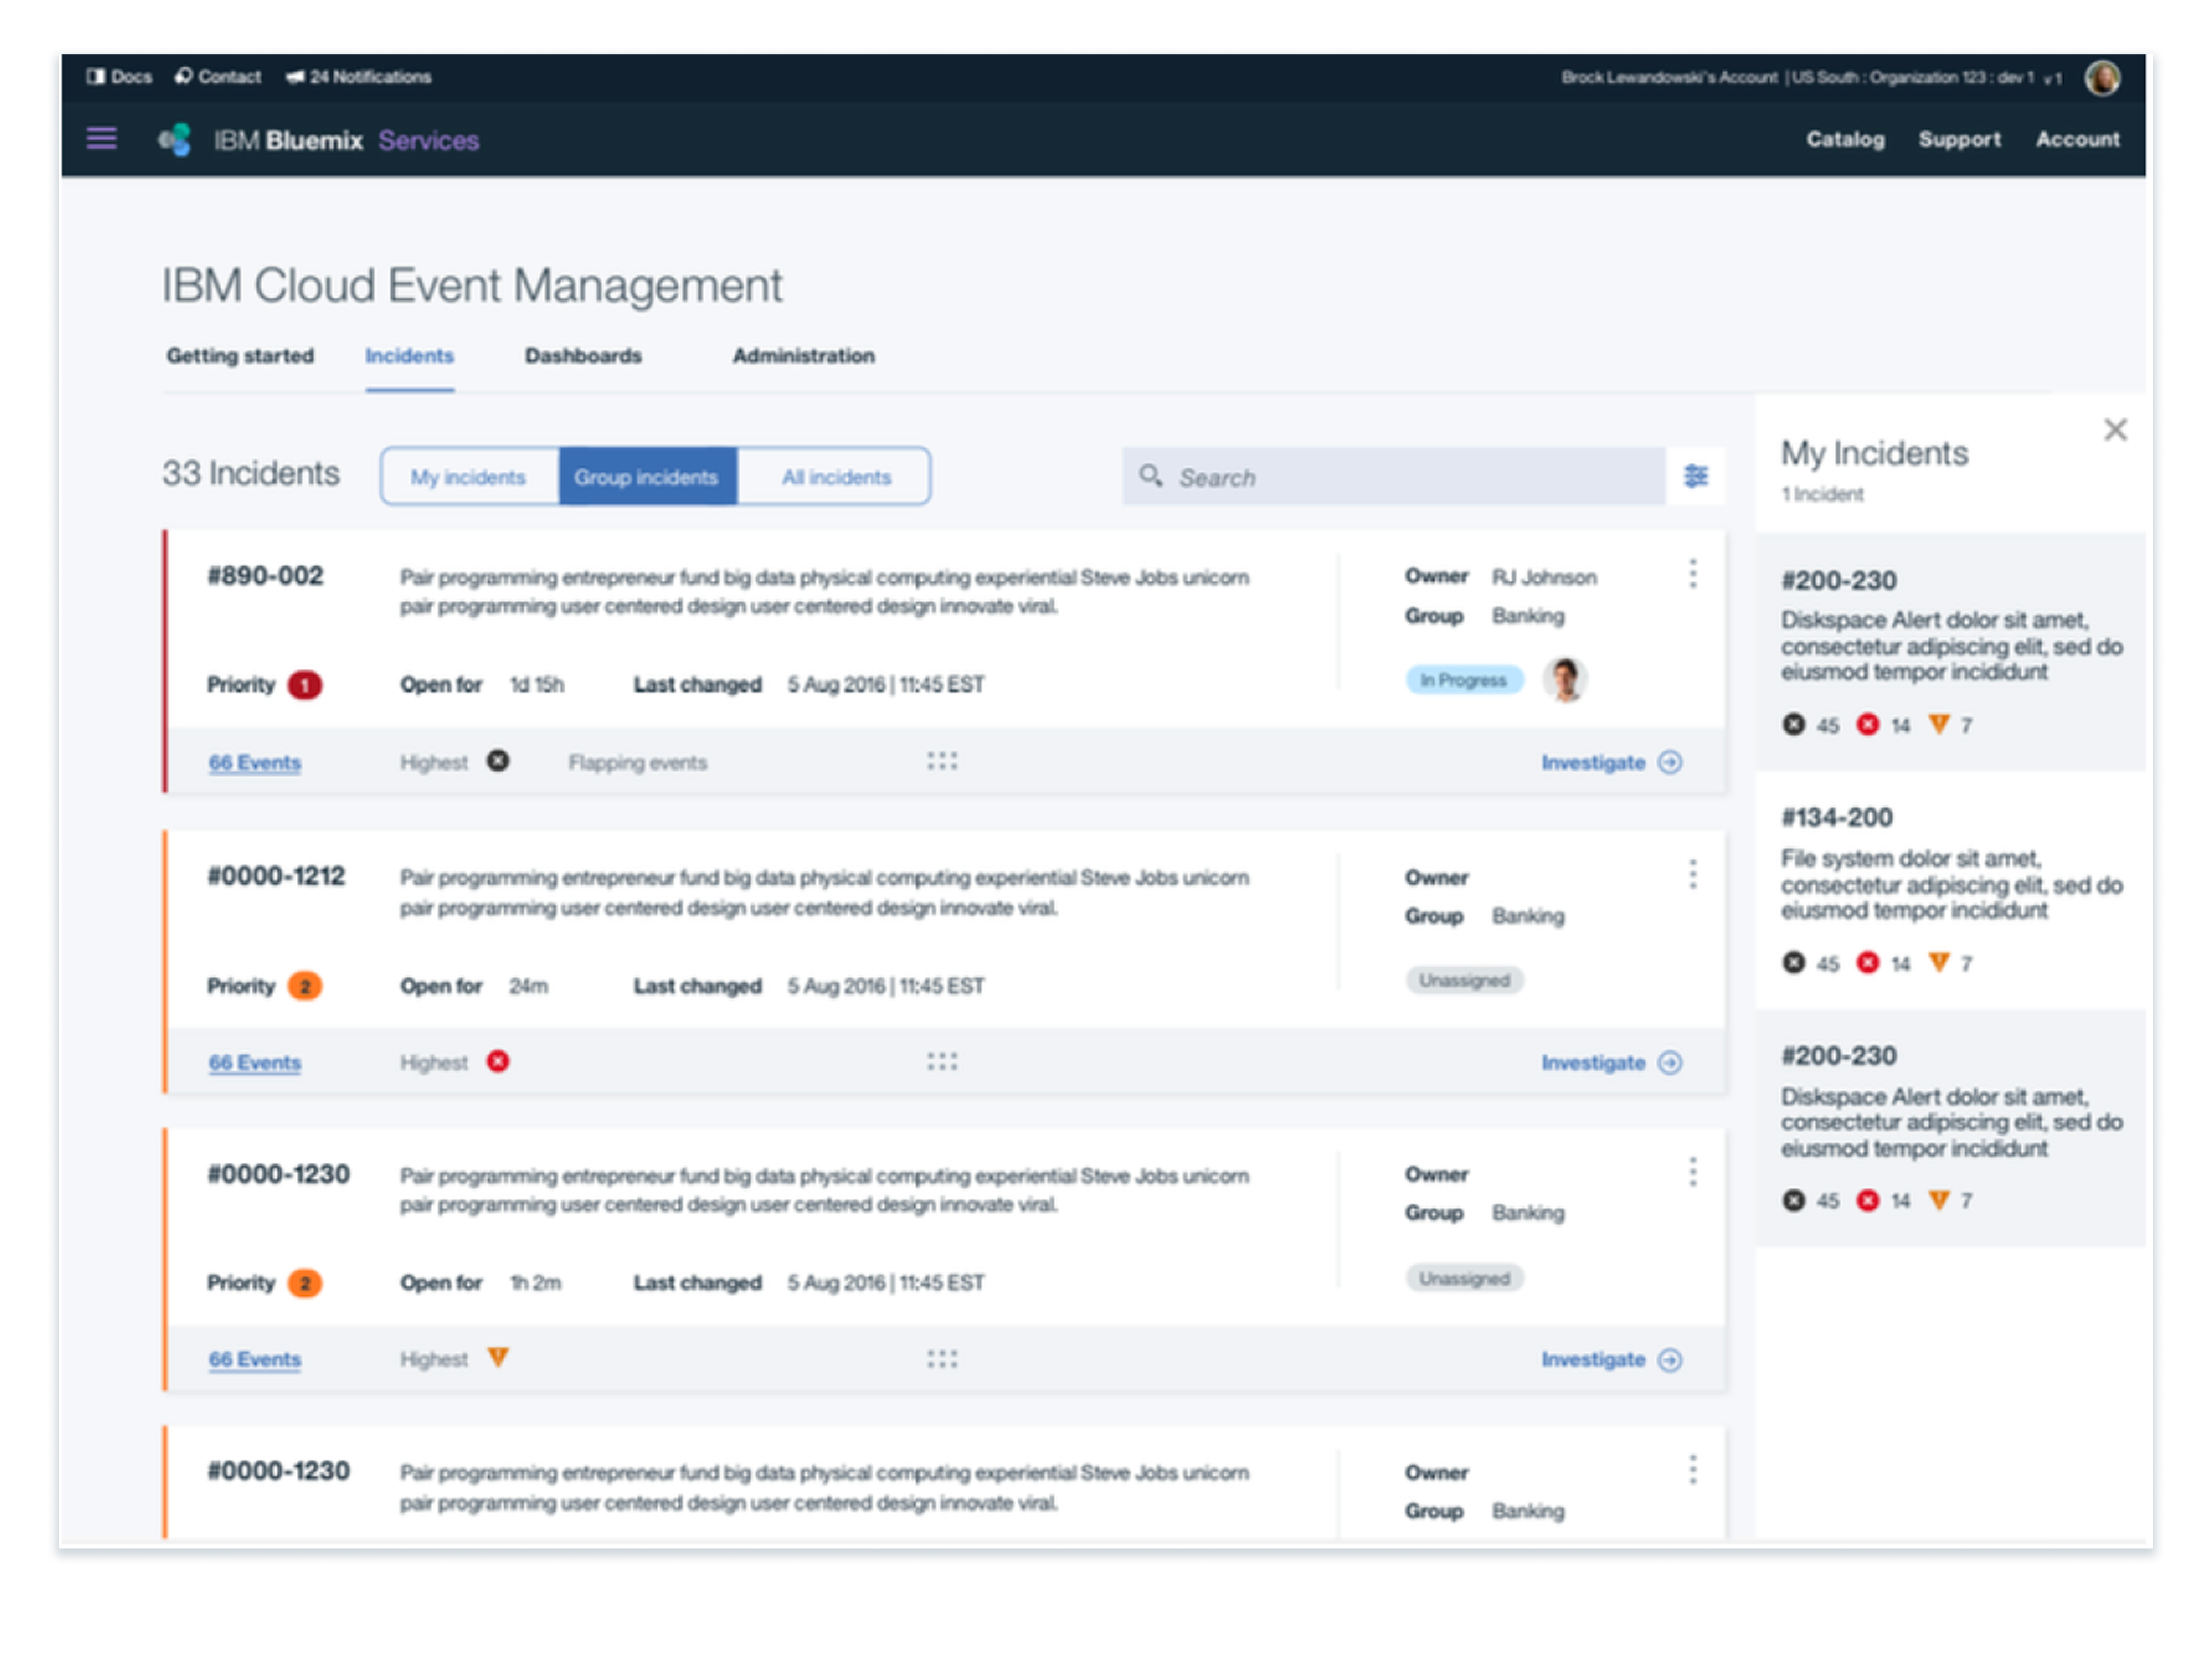The width and height of the screenshot is (2212, 1659).
Task: Click the #890-002 incident number
Action: tap(265, 576)
